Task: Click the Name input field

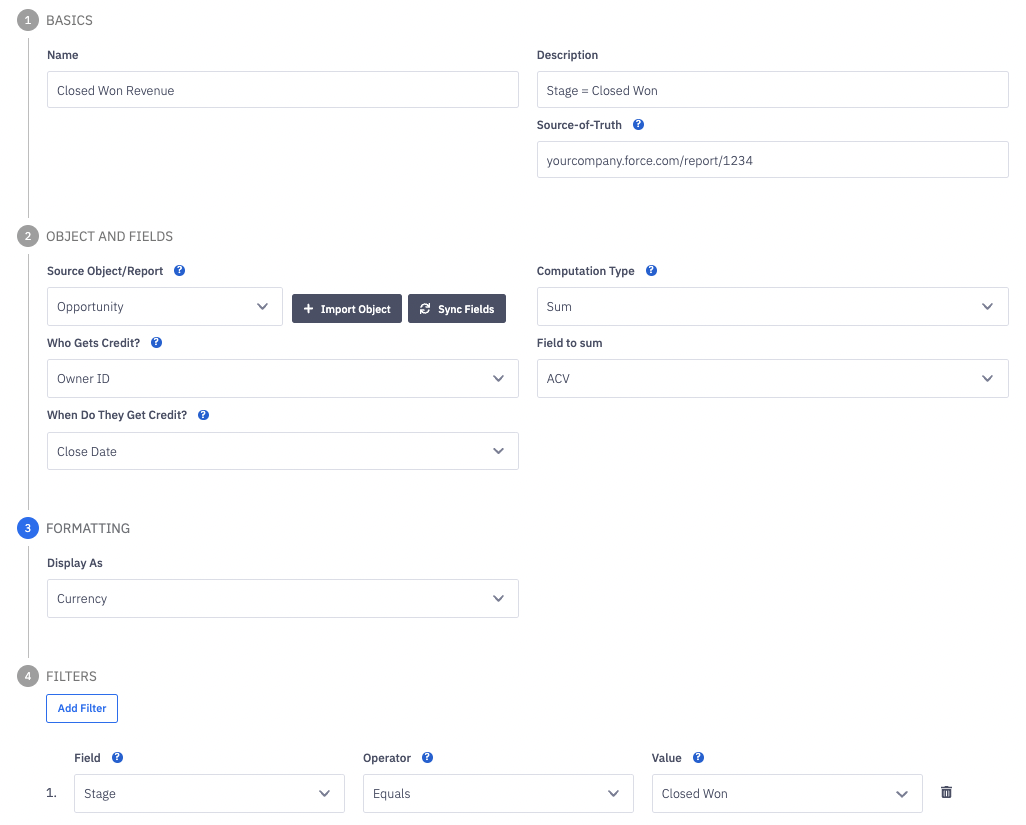Action: (x=282, y=90)
